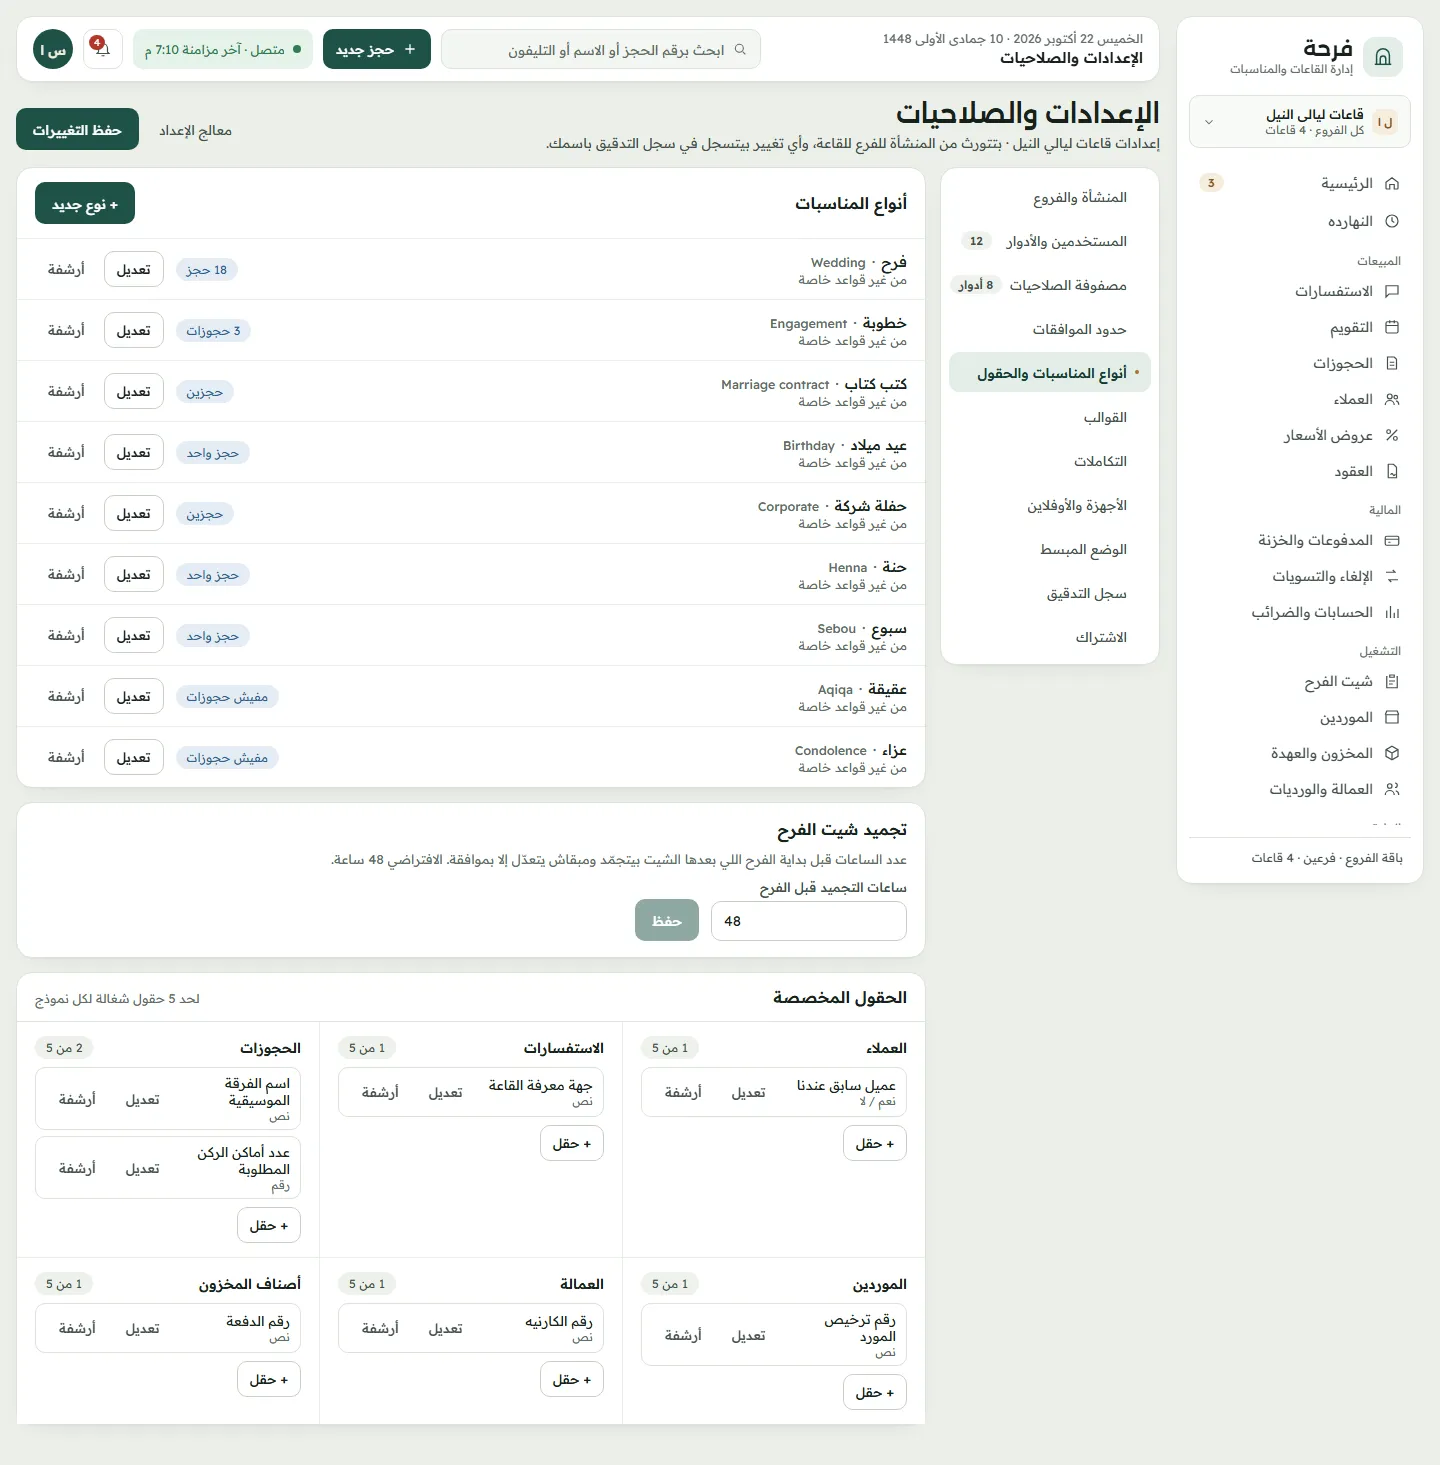The image size is (1440, 1465).
Task: Click the الموردين store icon
Action: [x=1392, y=717]
